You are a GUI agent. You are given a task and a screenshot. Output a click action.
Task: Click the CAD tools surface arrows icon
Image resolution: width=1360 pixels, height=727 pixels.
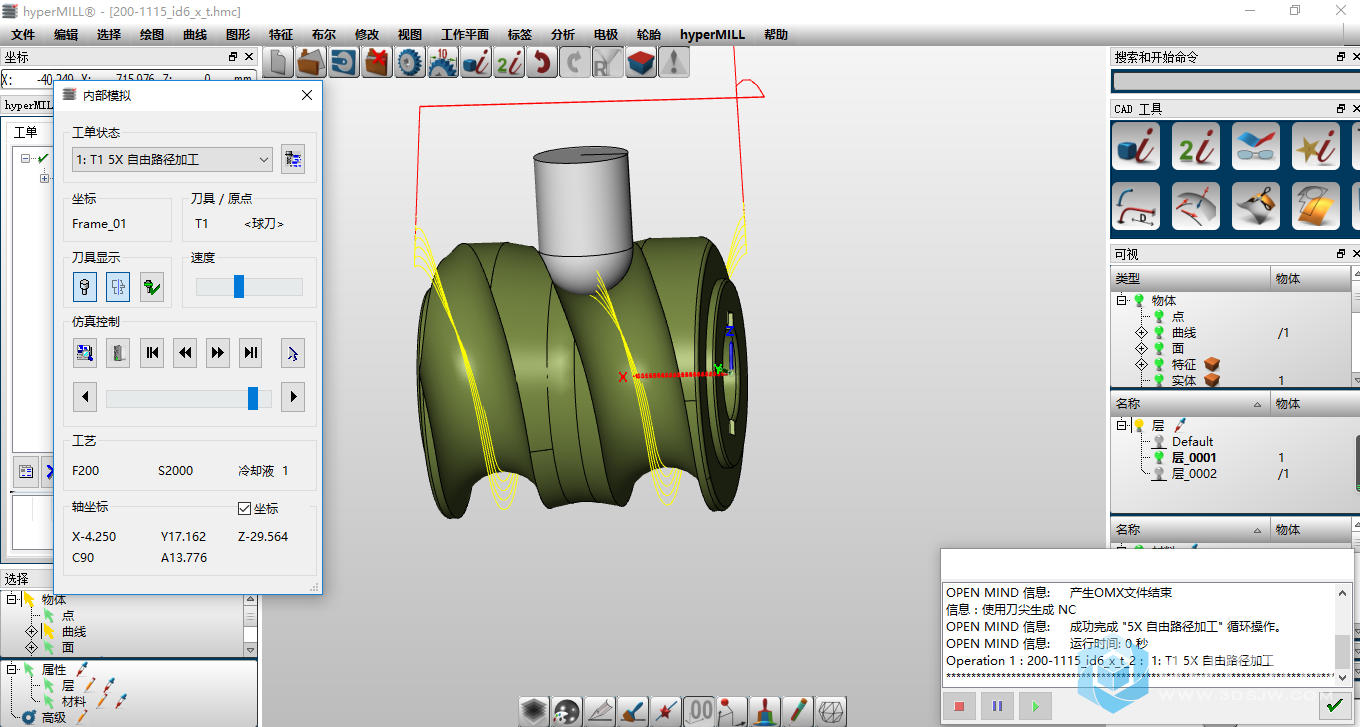tap(1196, 206)
